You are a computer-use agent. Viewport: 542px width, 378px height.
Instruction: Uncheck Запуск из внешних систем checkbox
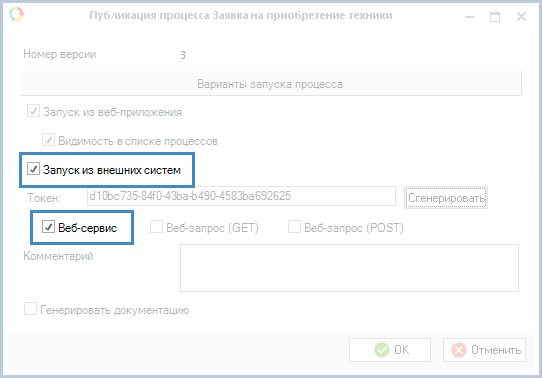(34, 169)
